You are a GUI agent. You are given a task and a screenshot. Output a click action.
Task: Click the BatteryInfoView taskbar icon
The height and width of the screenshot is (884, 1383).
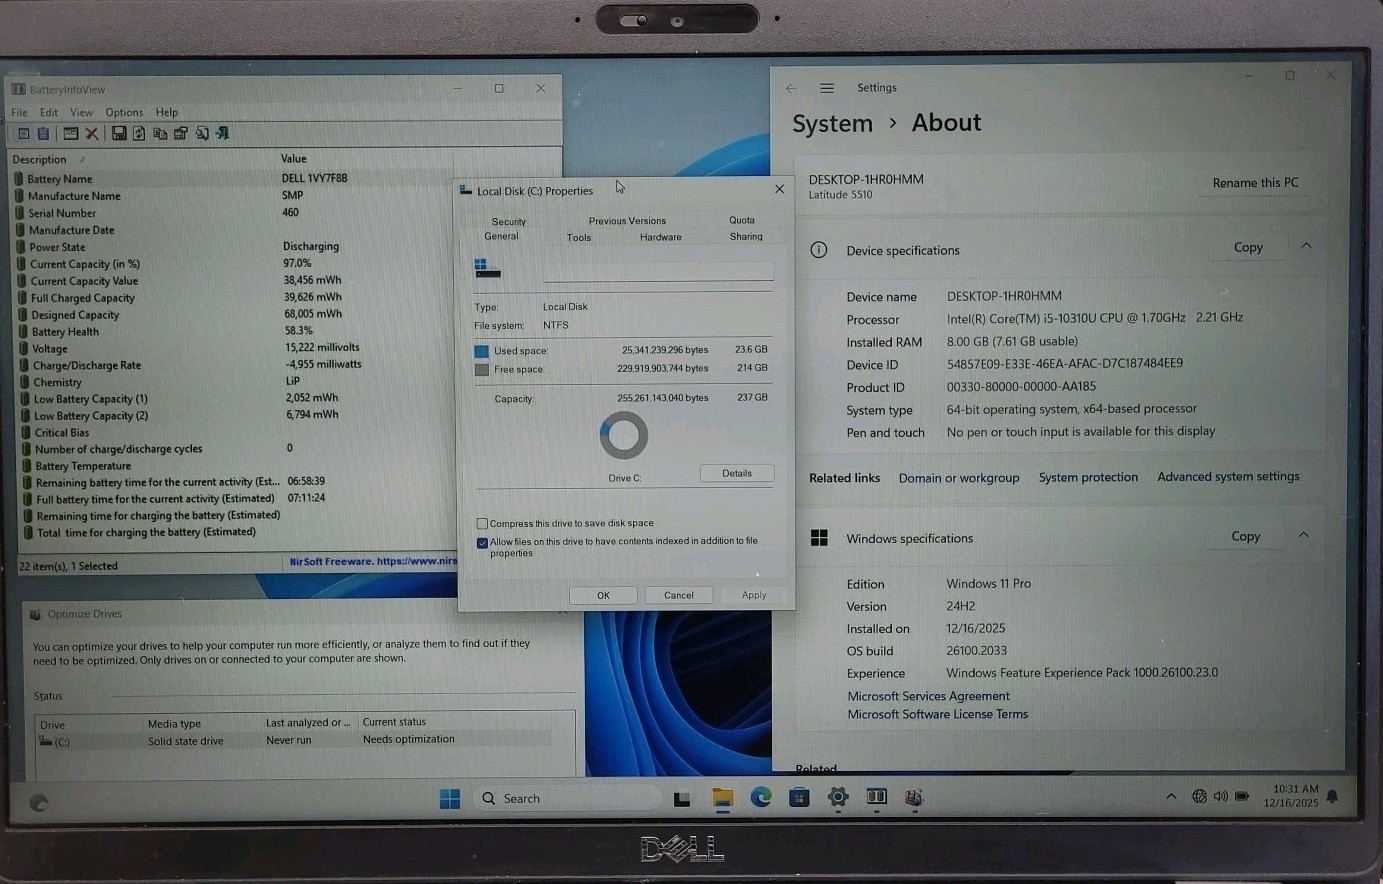[x=876, y=797]
